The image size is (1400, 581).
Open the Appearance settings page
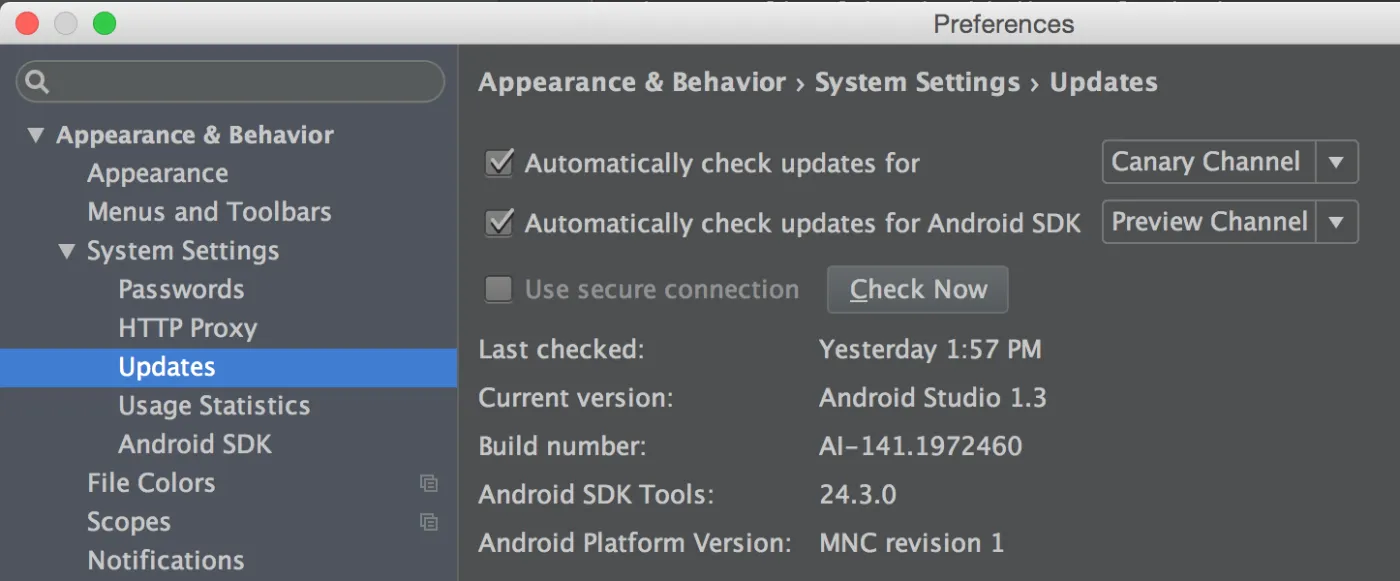[x=157, y=174]
